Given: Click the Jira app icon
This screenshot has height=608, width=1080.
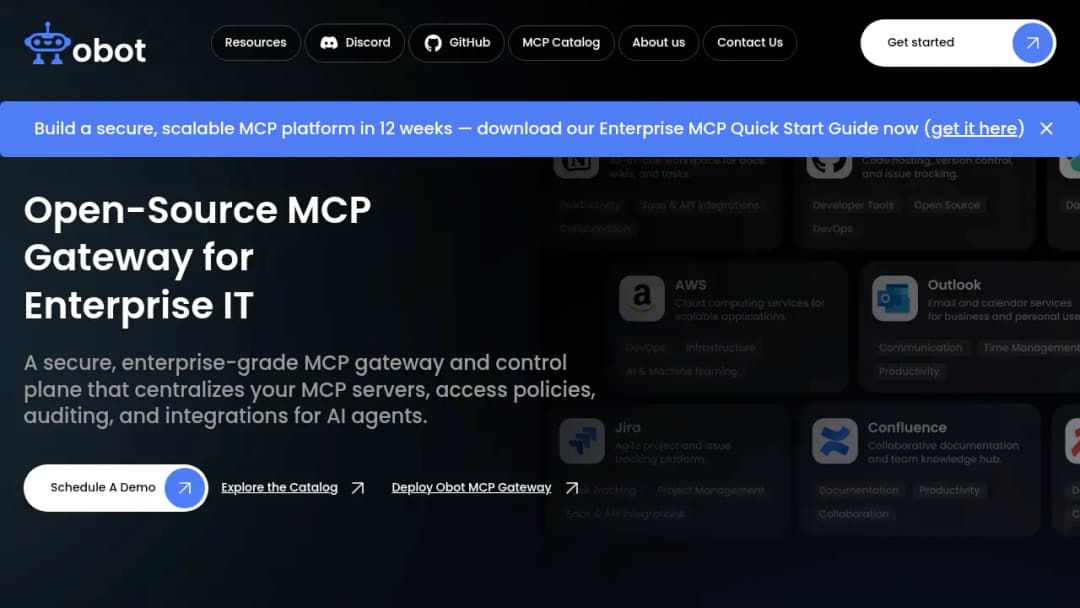Looking at the screenshot, I should 582,441.
